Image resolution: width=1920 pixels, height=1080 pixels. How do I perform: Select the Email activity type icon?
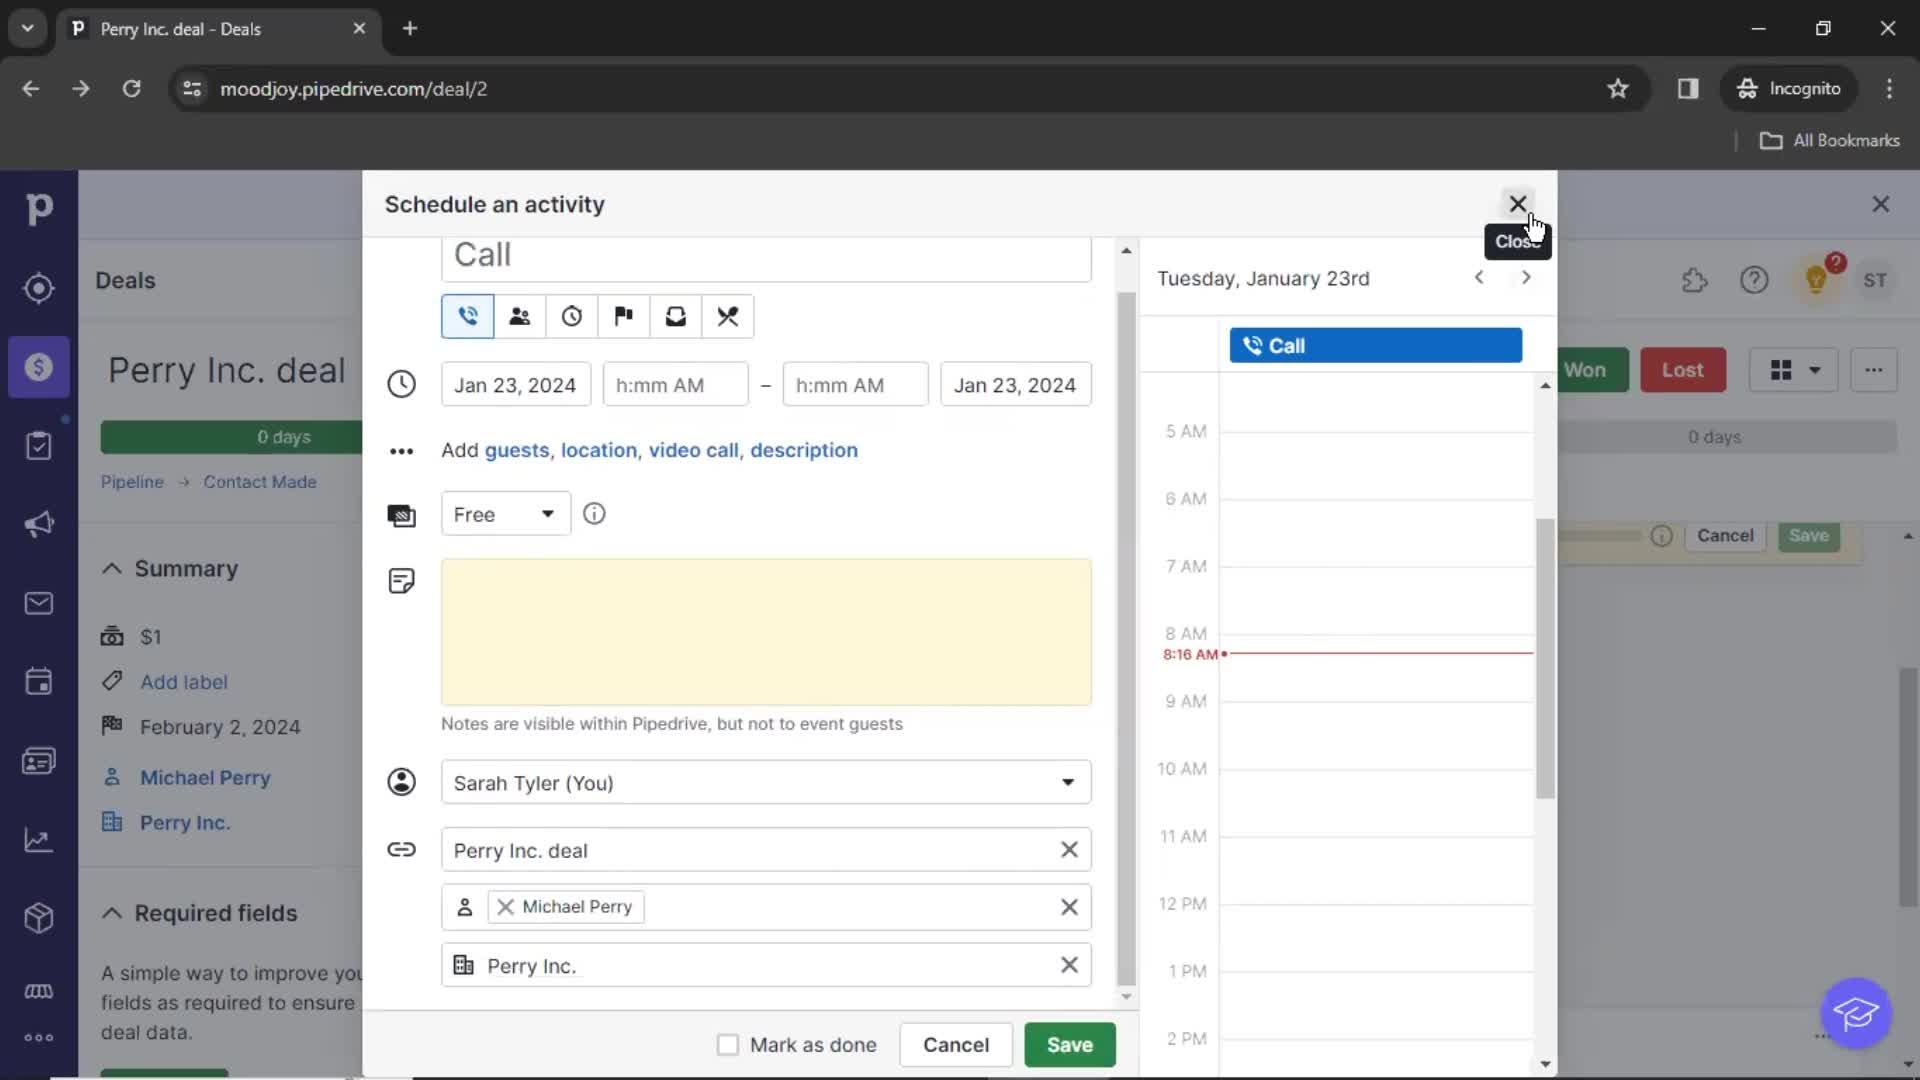pyautogui.click(x=675, y=317)
